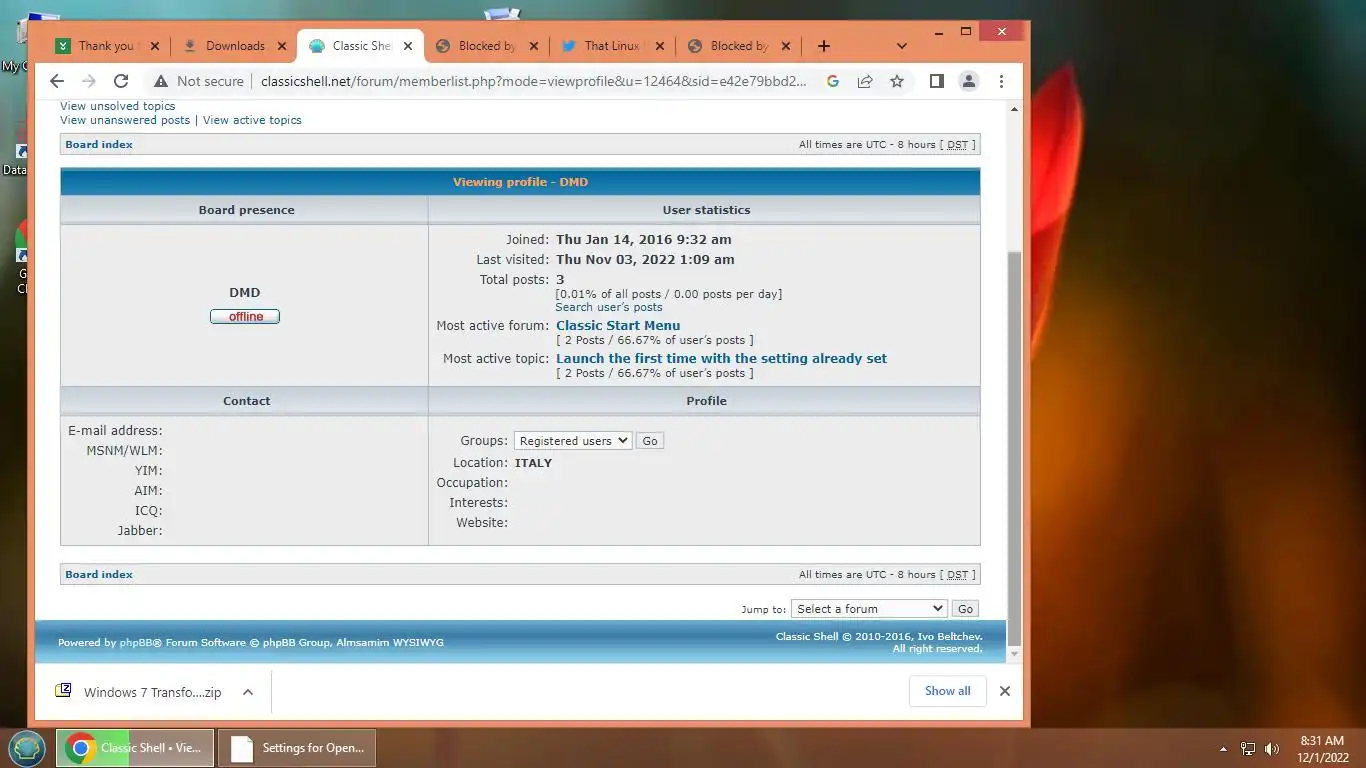This screenshot has height=768, width=1366.
Task: Switch to the Thank you tab
Action: 106,46
